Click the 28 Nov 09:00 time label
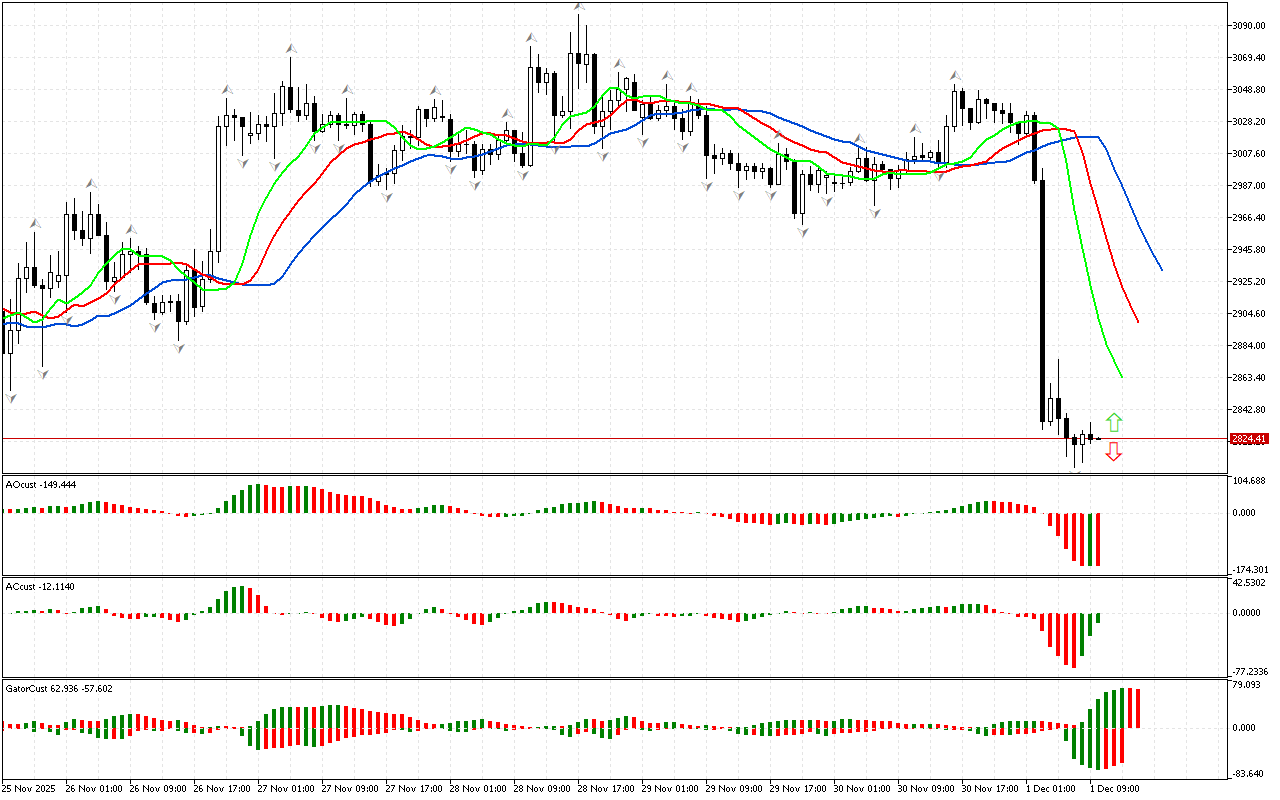Viewport: 1280px width, 800px height. [x=543, y=789]
